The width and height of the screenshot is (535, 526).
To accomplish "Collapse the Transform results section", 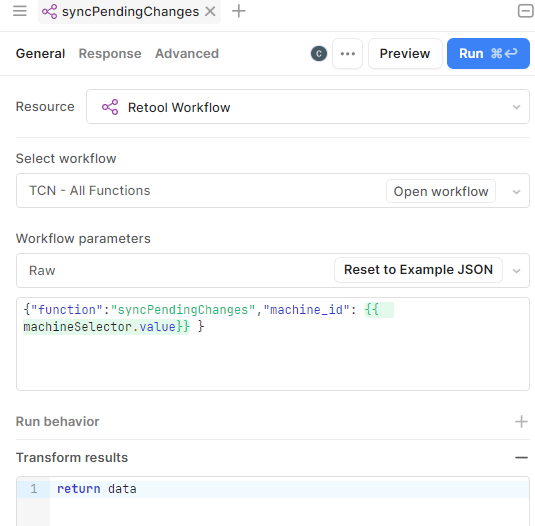I will pyautogui.click(x=521, y=457).
